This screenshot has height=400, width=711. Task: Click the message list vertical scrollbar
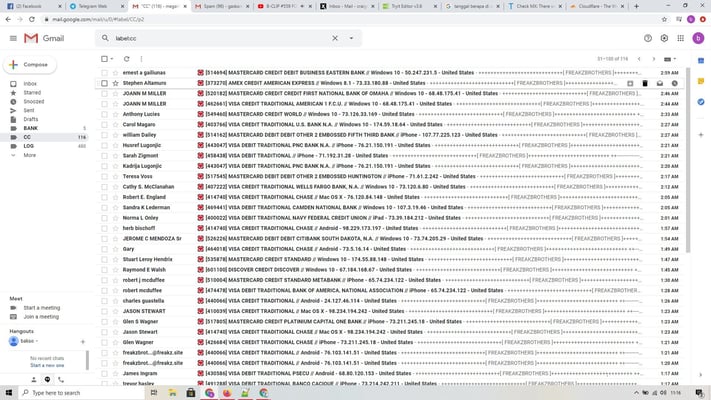click(x=688, y=160)
